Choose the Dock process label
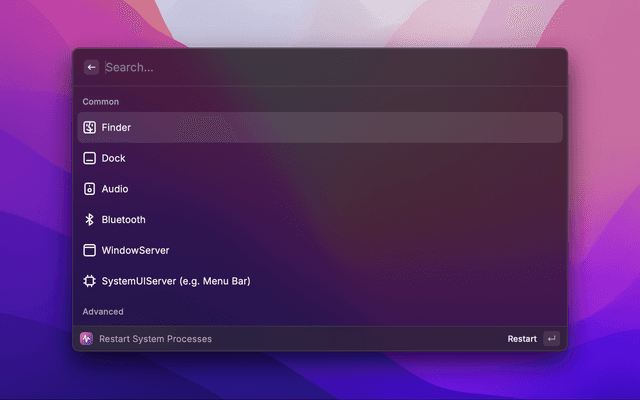Screen dimensions: 640x400 point(113,158)
